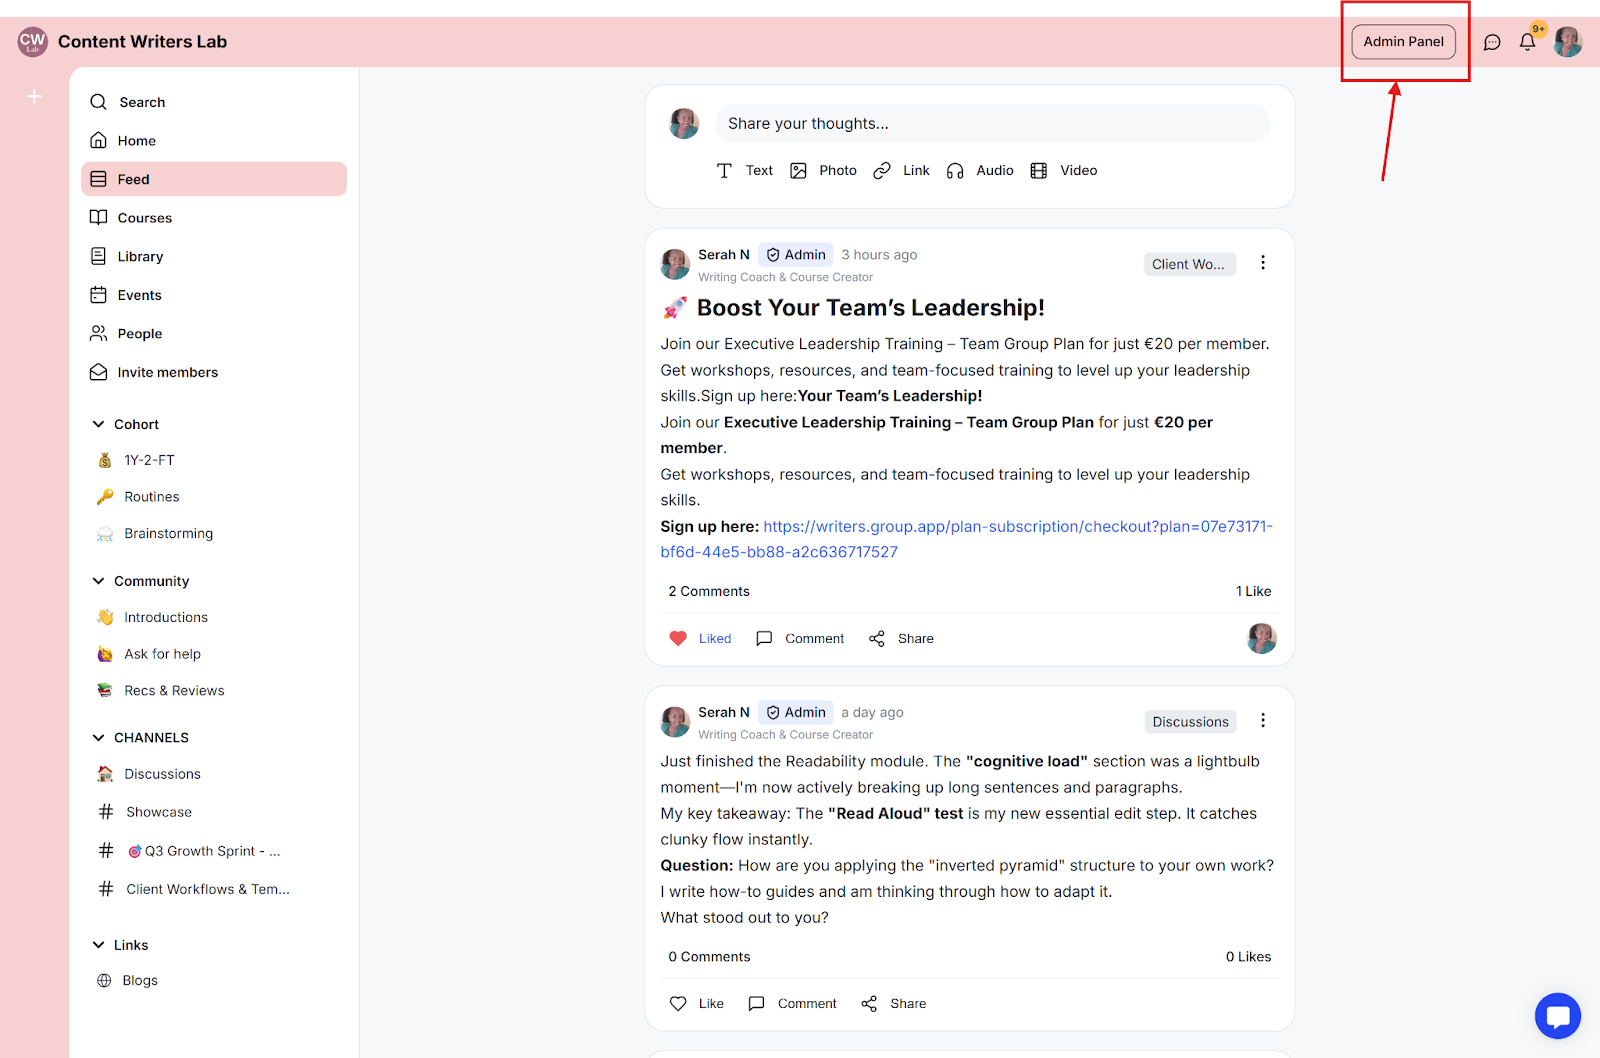Unlike the Boost Your Team's Leadership post
The image size is (1600, 1058).
click(700, 639)
